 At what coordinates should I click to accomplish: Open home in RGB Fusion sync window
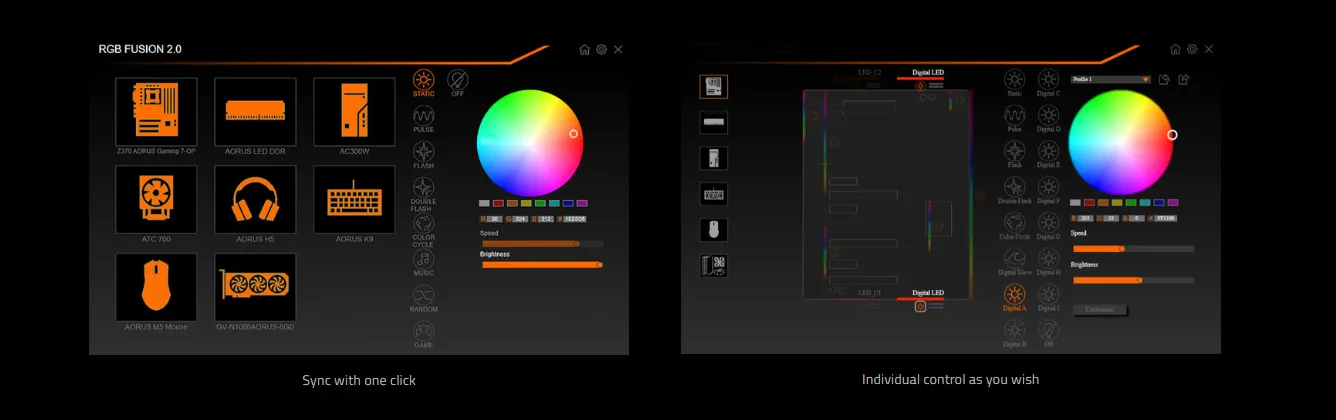pyautogui.click(x=585, y=49)
